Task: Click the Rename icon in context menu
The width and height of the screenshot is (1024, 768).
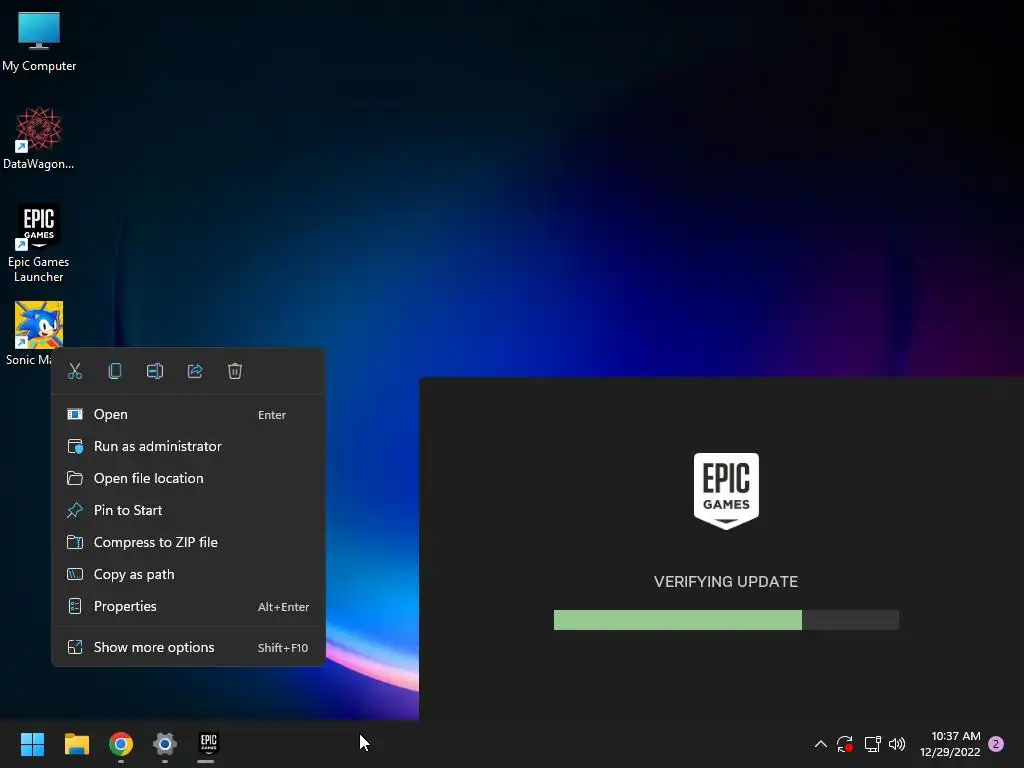Action: click(155, 371)
